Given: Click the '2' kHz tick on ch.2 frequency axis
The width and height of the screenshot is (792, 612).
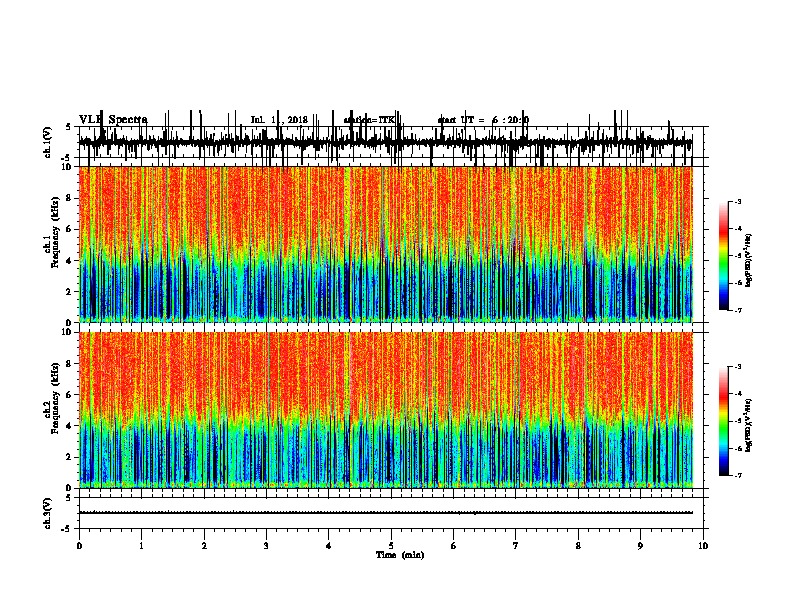Looking at the screenshot, I should [x=70, y=457].
